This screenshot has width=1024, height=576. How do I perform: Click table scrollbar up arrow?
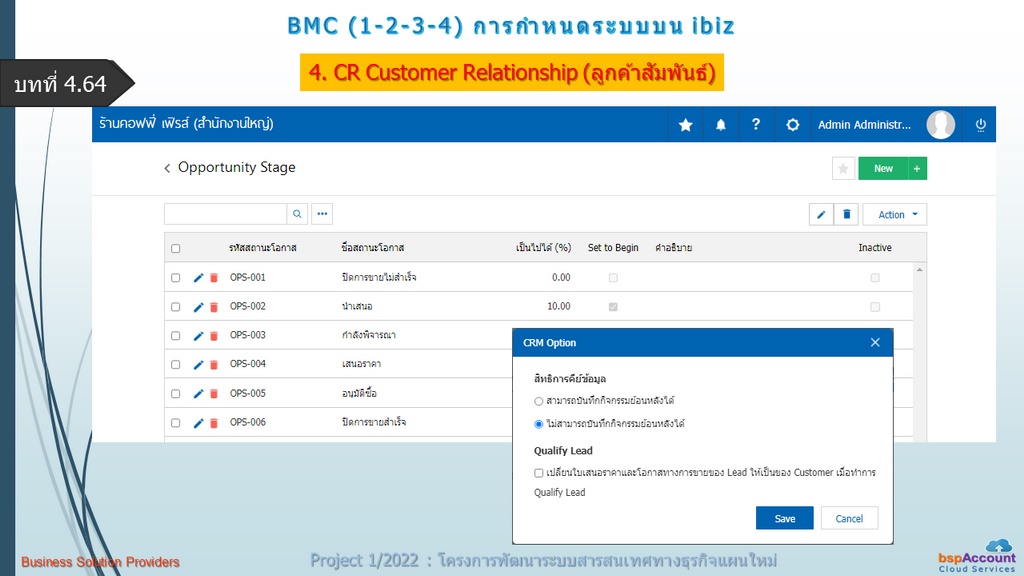[920, 270]
